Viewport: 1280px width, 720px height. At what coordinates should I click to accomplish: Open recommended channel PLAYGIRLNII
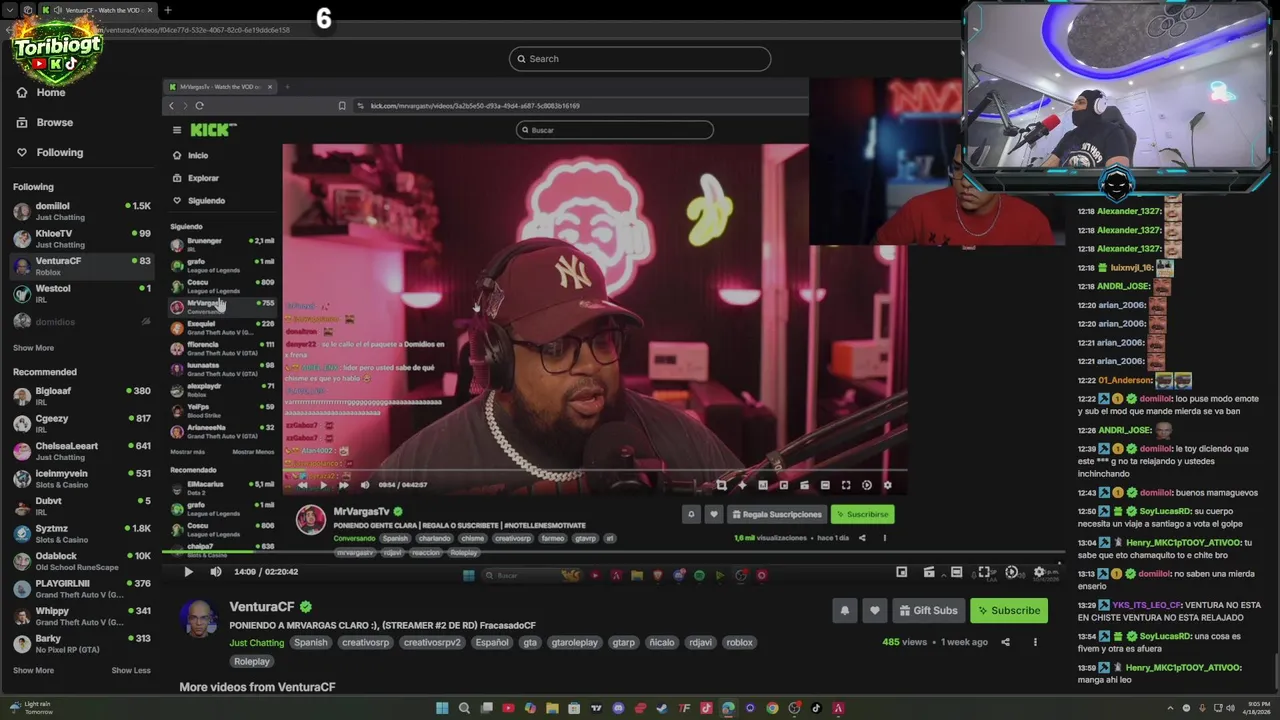pyautogui.click(x=81, y=589)
